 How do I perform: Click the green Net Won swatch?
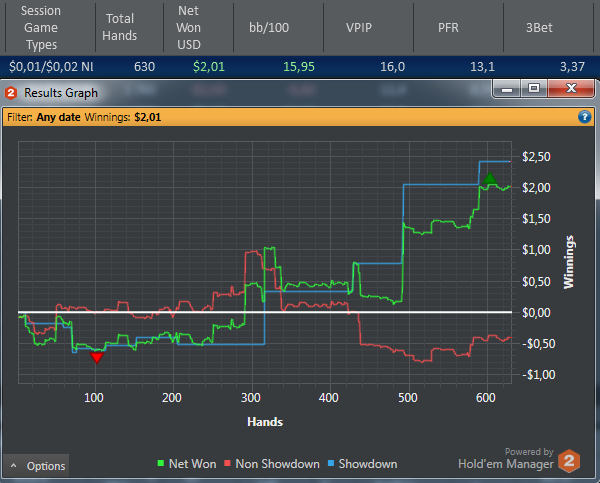161,463
